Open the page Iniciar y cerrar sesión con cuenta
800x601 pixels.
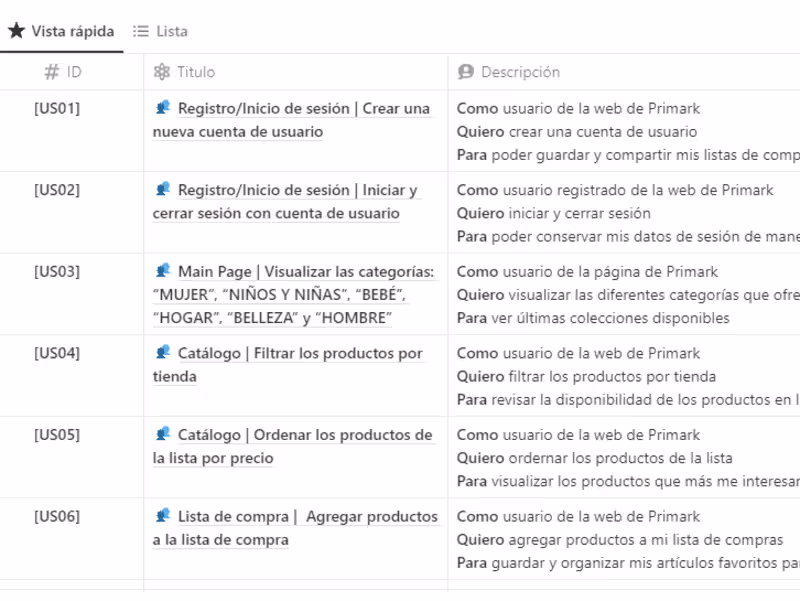286,202
